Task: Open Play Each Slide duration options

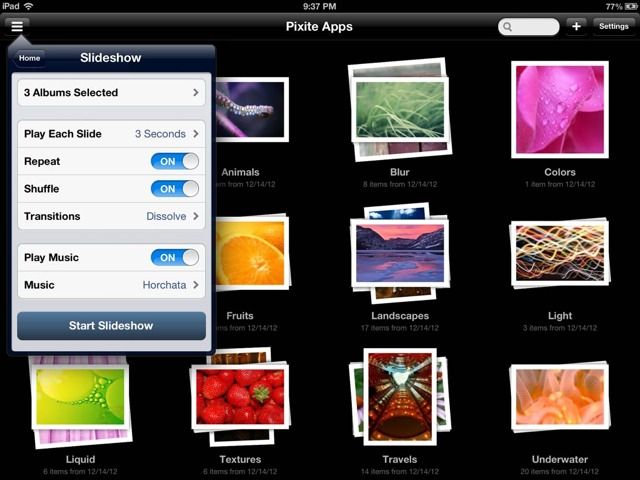Action: (111, 134)
